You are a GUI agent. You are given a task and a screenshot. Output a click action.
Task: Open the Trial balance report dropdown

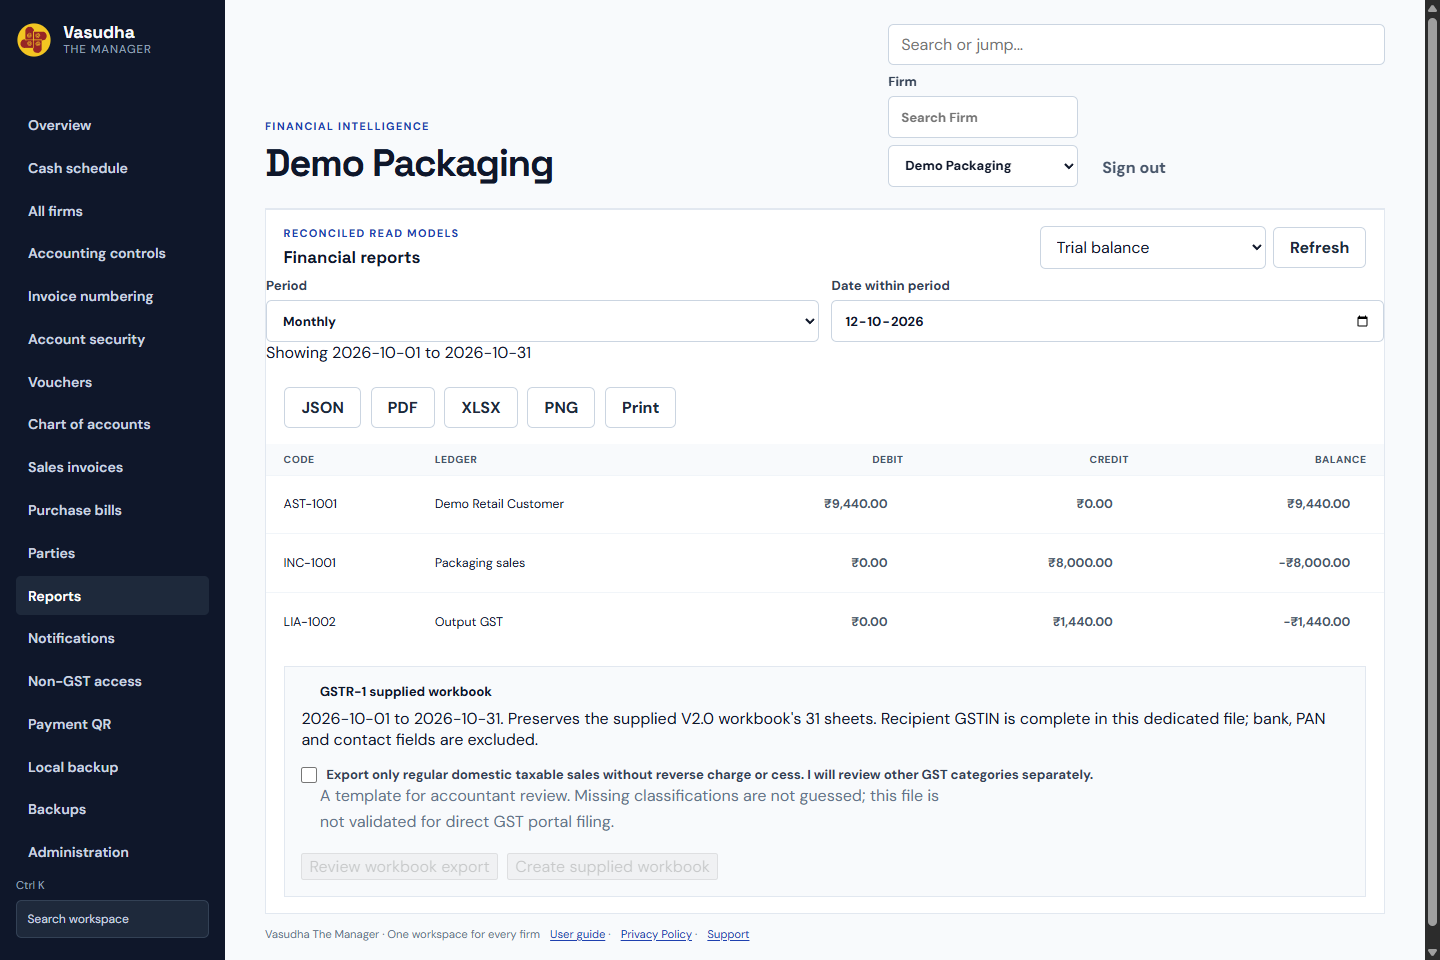pyautogui.click(x=1153, y=248)
